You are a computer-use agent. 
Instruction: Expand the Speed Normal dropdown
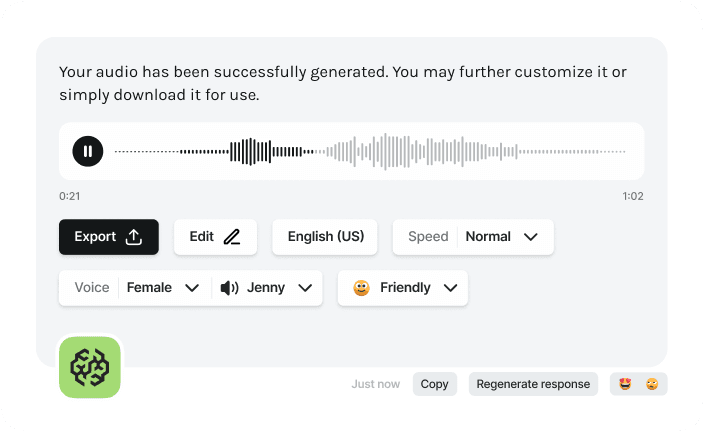(x=531, y=237)
